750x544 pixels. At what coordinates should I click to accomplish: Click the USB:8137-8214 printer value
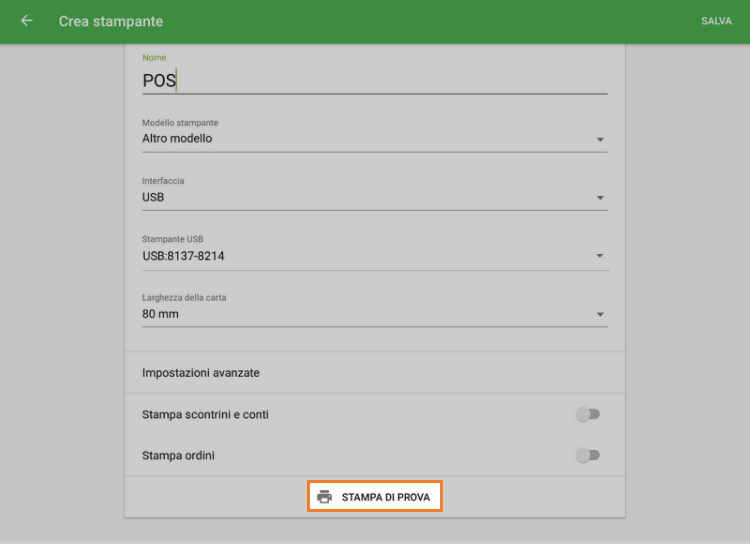[x=183, y=255]
